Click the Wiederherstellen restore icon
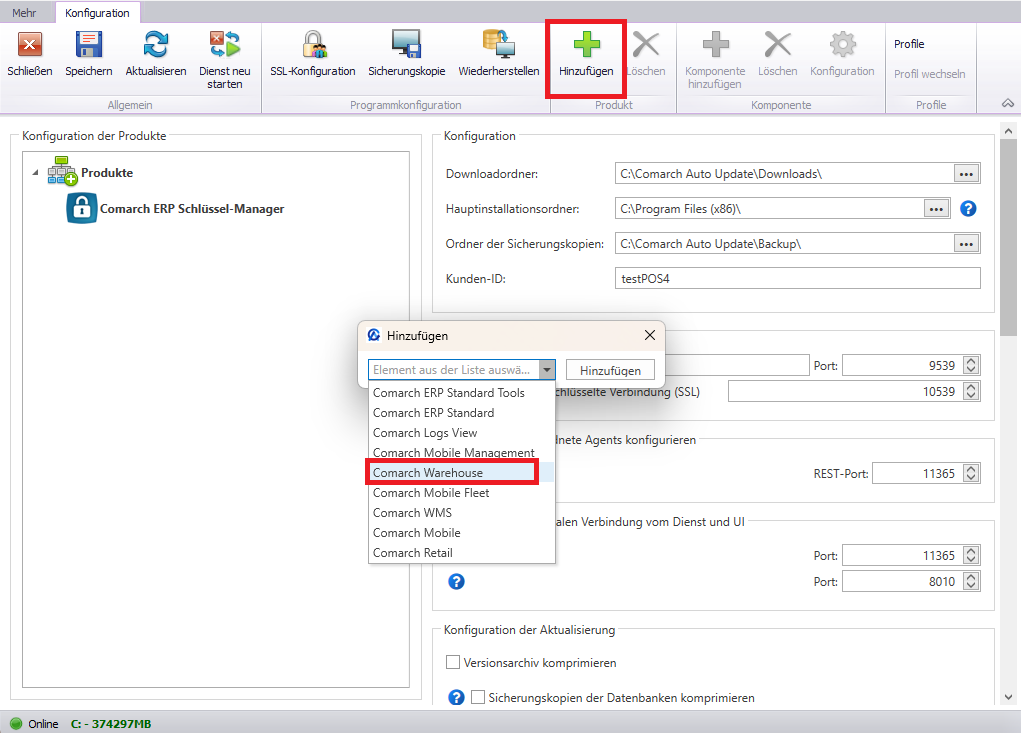1021x733 pixels. pyautogui.click(x=499, y=46)
